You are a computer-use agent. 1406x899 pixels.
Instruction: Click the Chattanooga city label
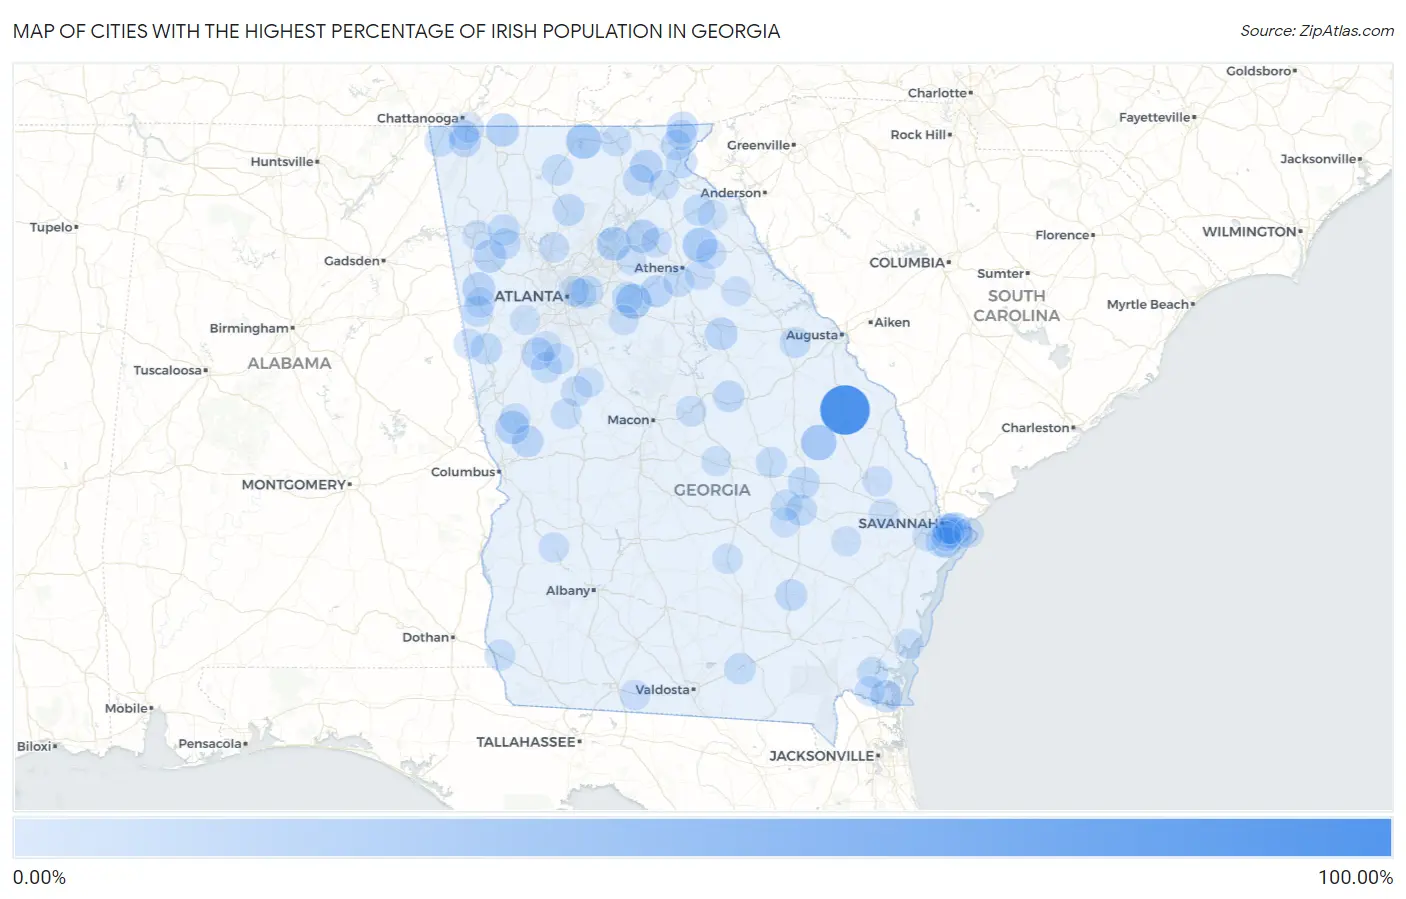click(x=418, y=118)
